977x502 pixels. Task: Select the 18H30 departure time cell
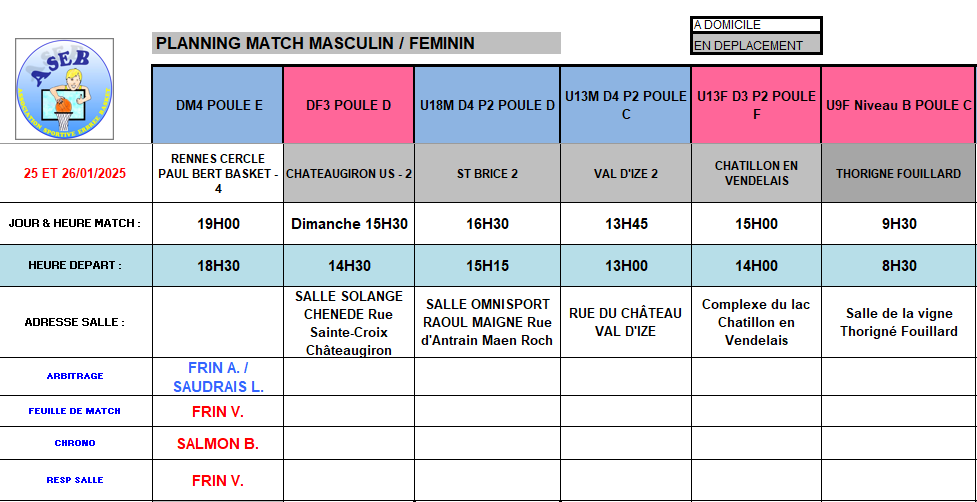point(218,266)
